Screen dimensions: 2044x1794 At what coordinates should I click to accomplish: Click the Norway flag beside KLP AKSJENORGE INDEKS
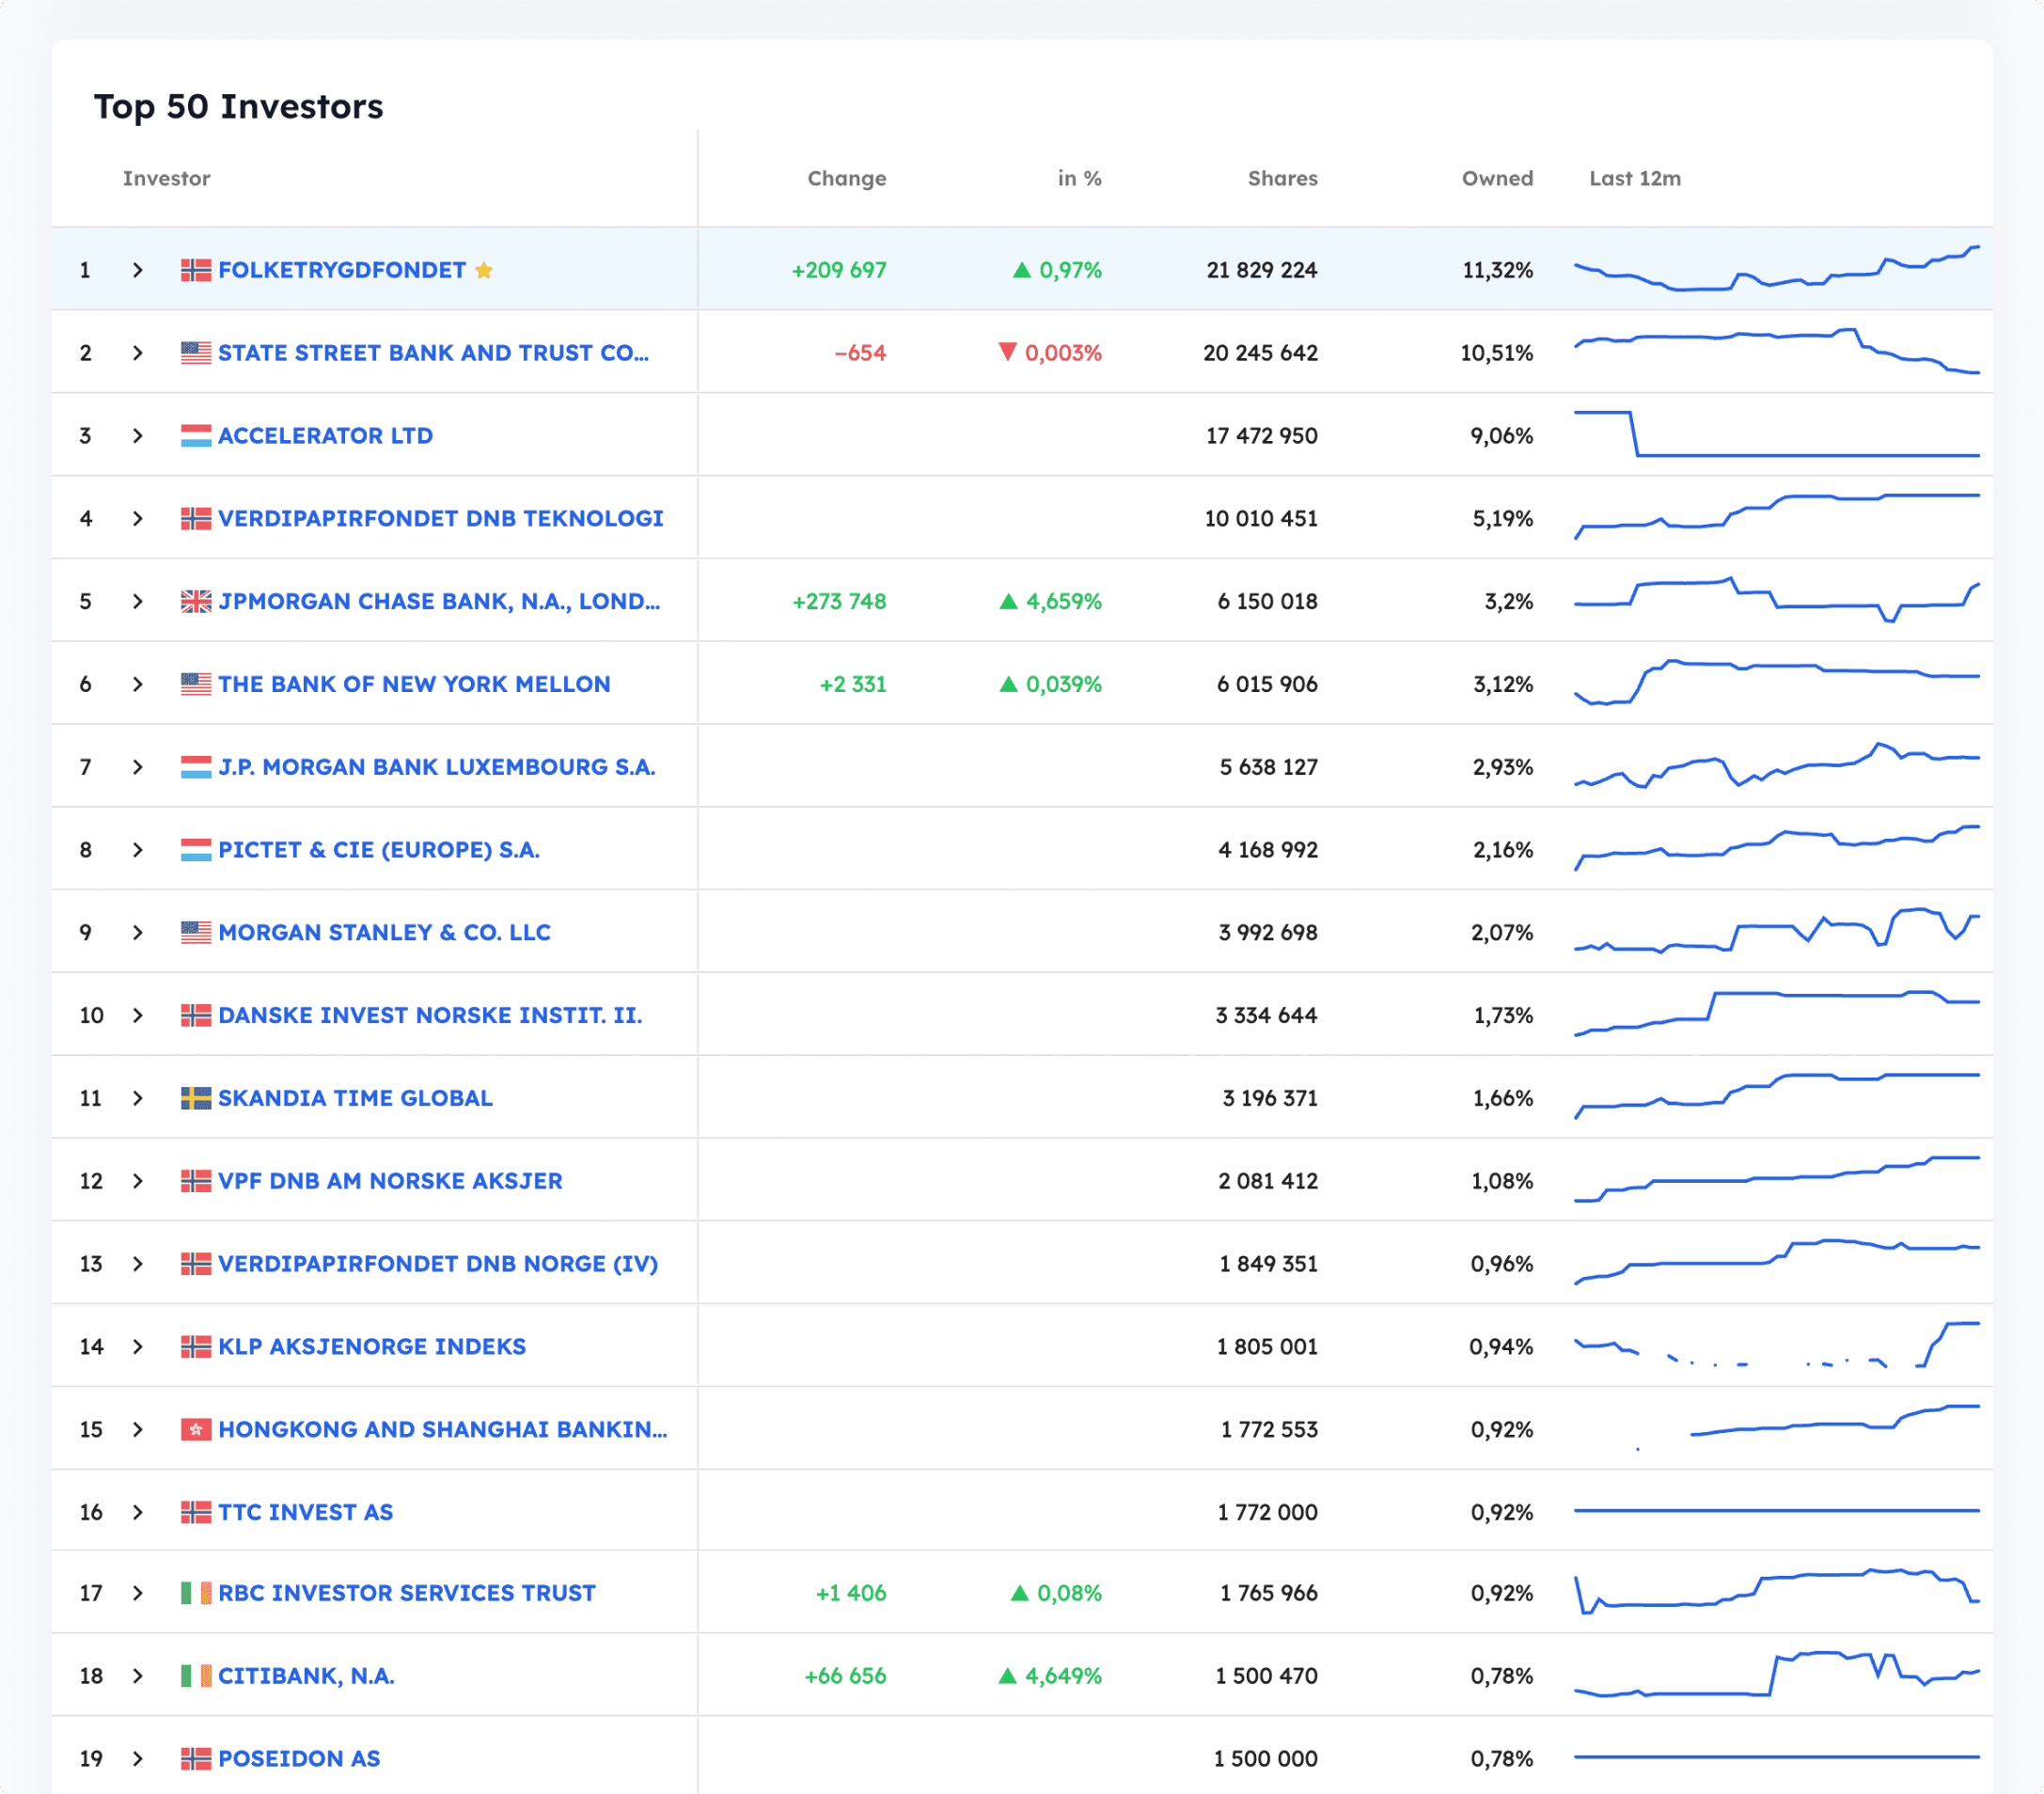coord(196,1347)
